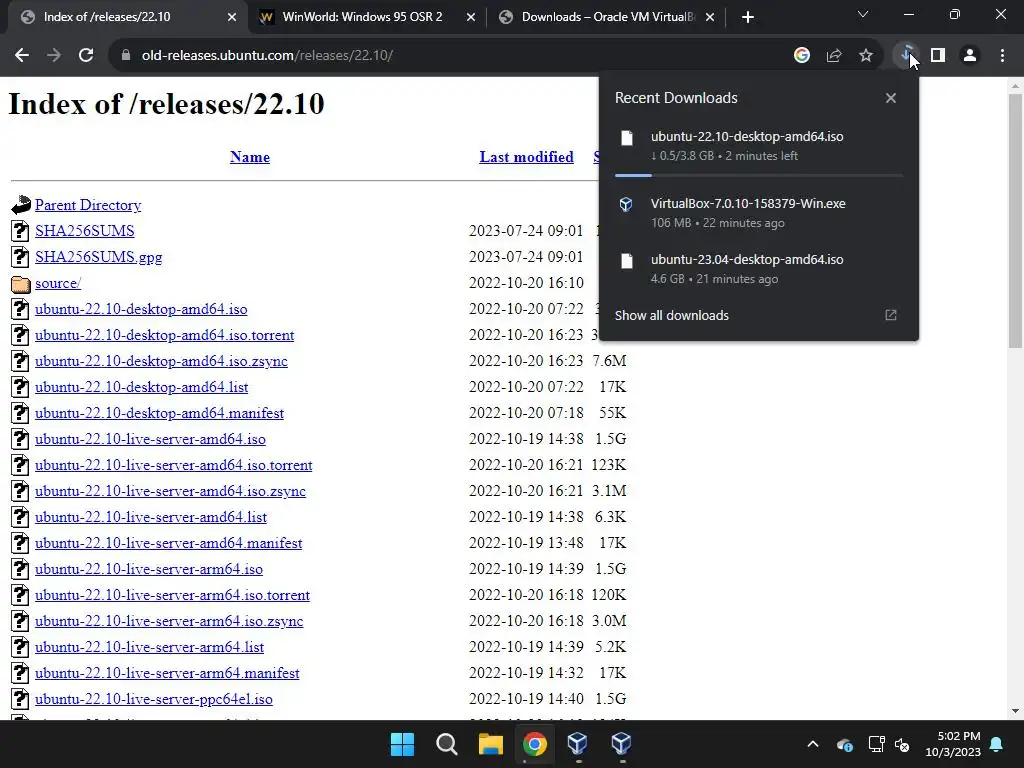1024x768 pixels.
Task: Open the side panel icon
Action: click(938, 56)
